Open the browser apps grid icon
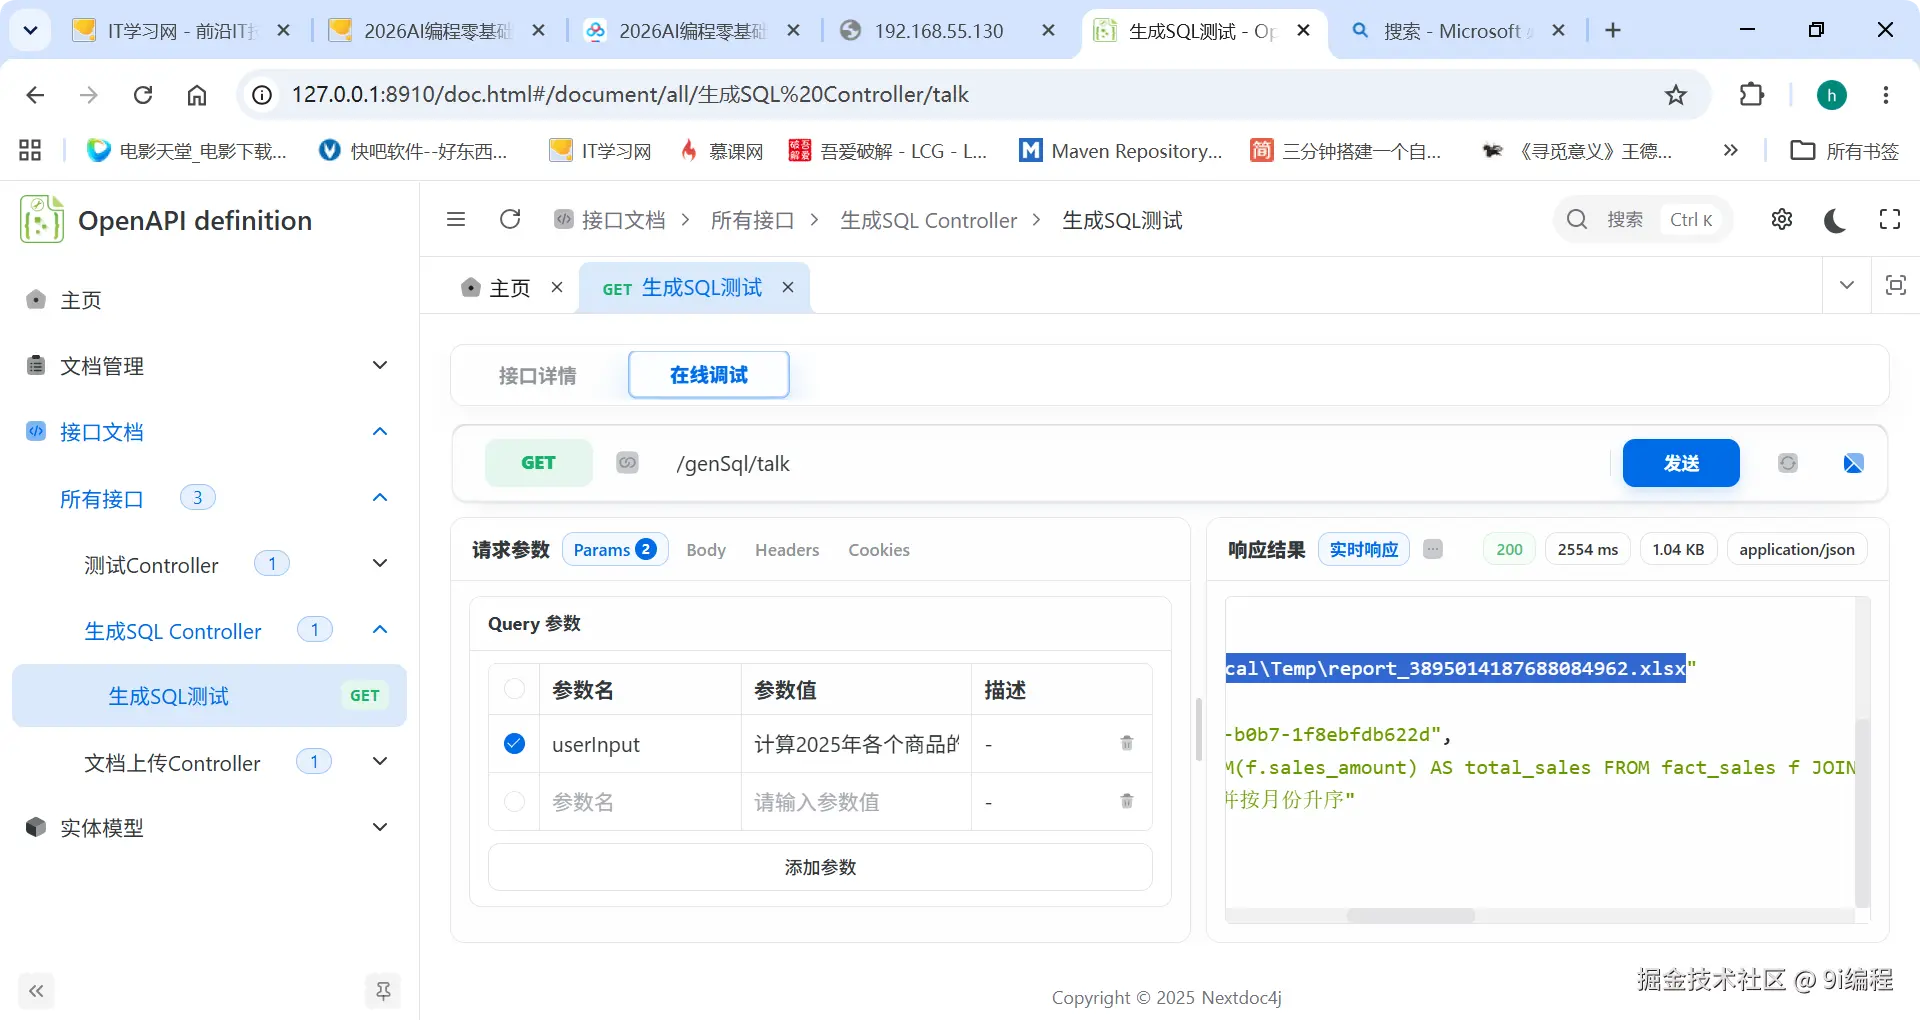1920x1020 pixels. click(x=30, y=151)
